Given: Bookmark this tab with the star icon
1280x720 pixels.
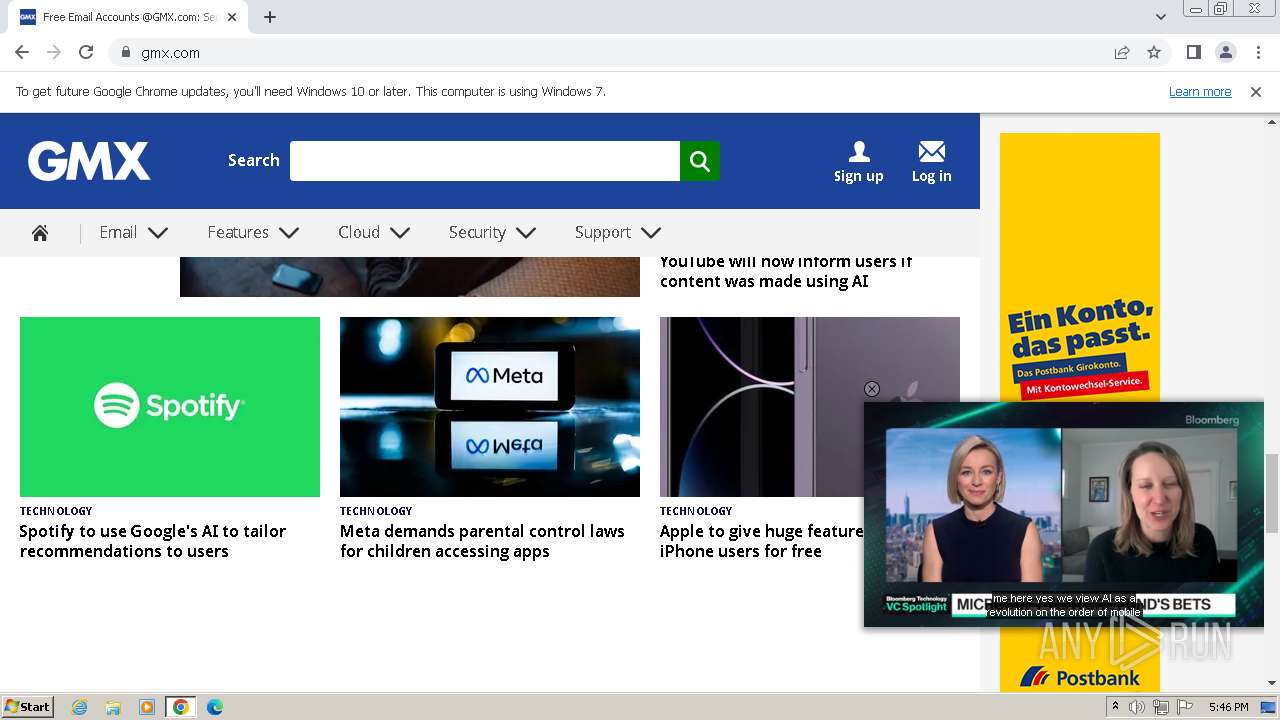Looking at the screenshot, I should [x=1154, y=52].
